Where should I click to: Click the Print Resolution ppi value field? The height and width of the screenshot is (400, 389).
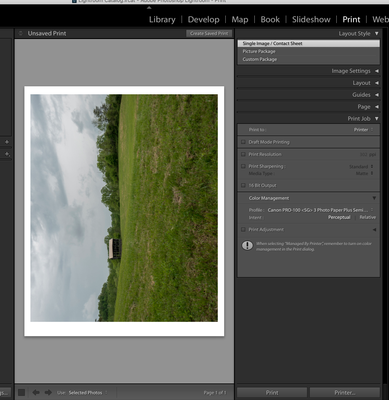click(368, 155)
